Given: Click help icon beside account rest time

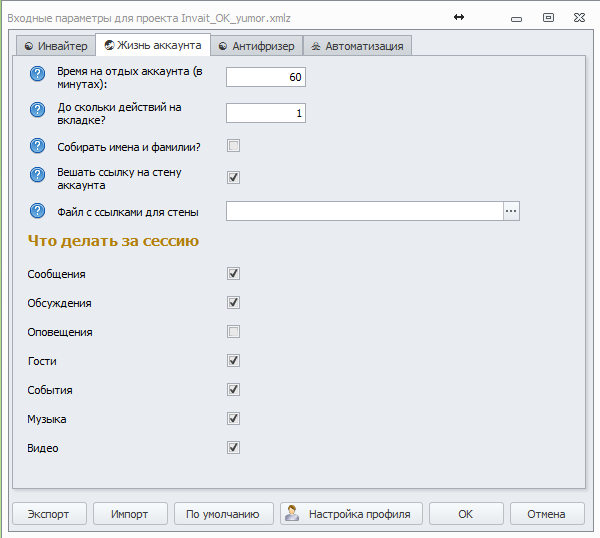Looking at the screenshot, I should click(39, 77).
